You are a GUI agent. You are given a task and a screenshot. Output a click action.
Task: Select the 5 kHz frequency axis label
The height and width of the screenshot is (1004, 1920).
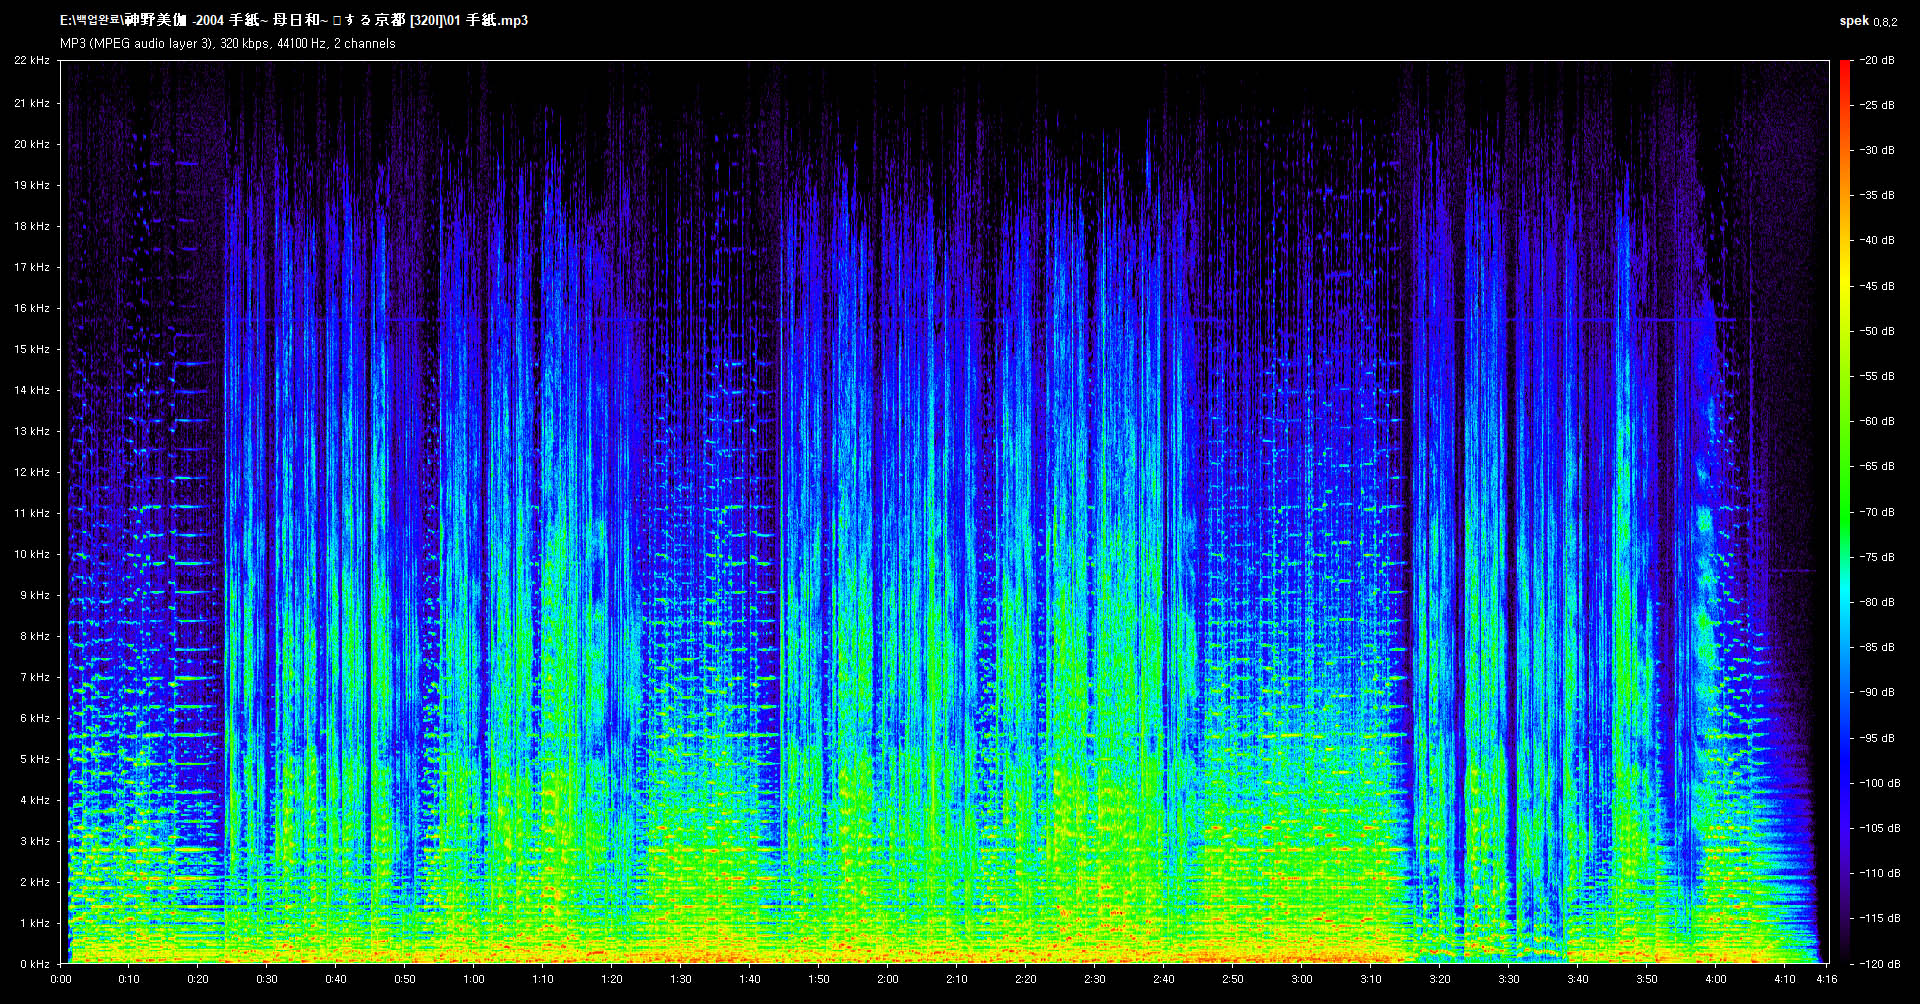pyautogui.click(x=35, y=759)
